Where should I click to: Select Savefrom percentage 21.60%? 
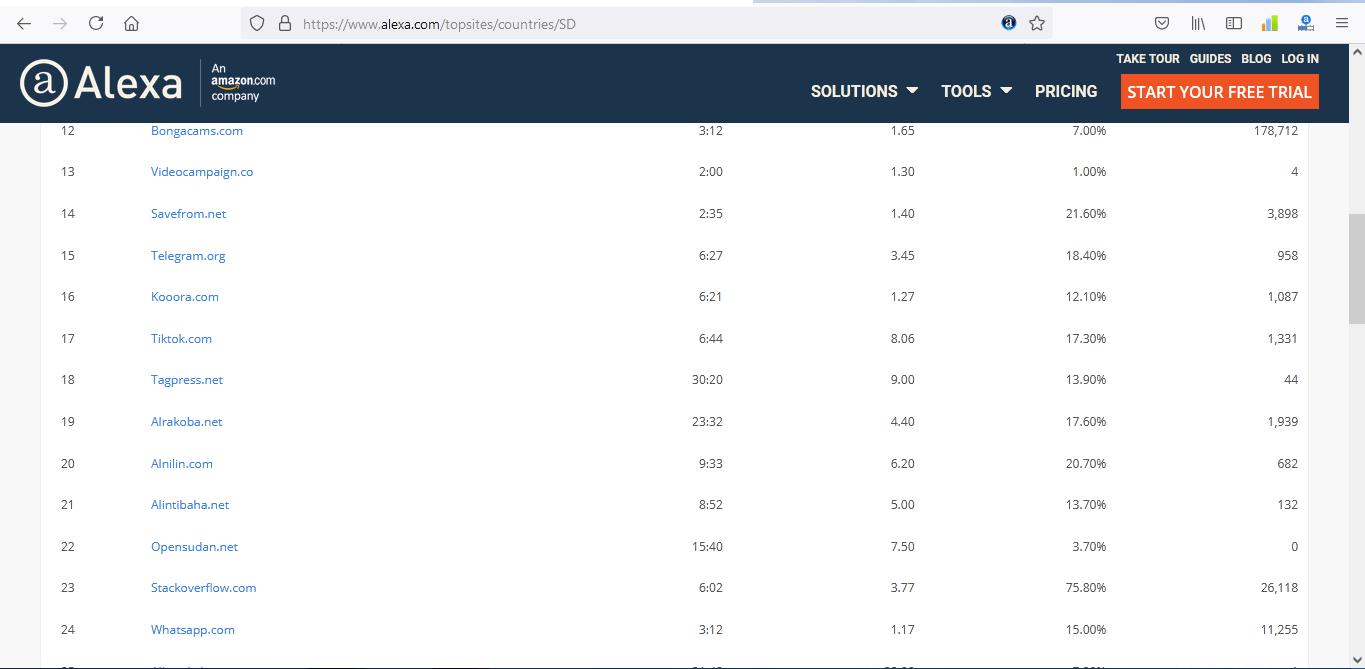(x=1085, y=214)
